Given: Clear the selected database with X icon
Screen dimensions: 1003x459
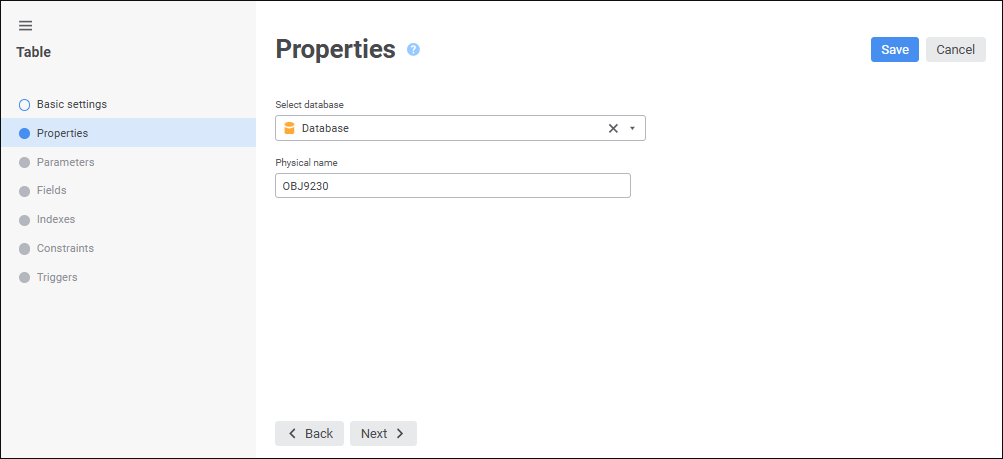Looking at the screenshot, I should [x=613, y=128].
